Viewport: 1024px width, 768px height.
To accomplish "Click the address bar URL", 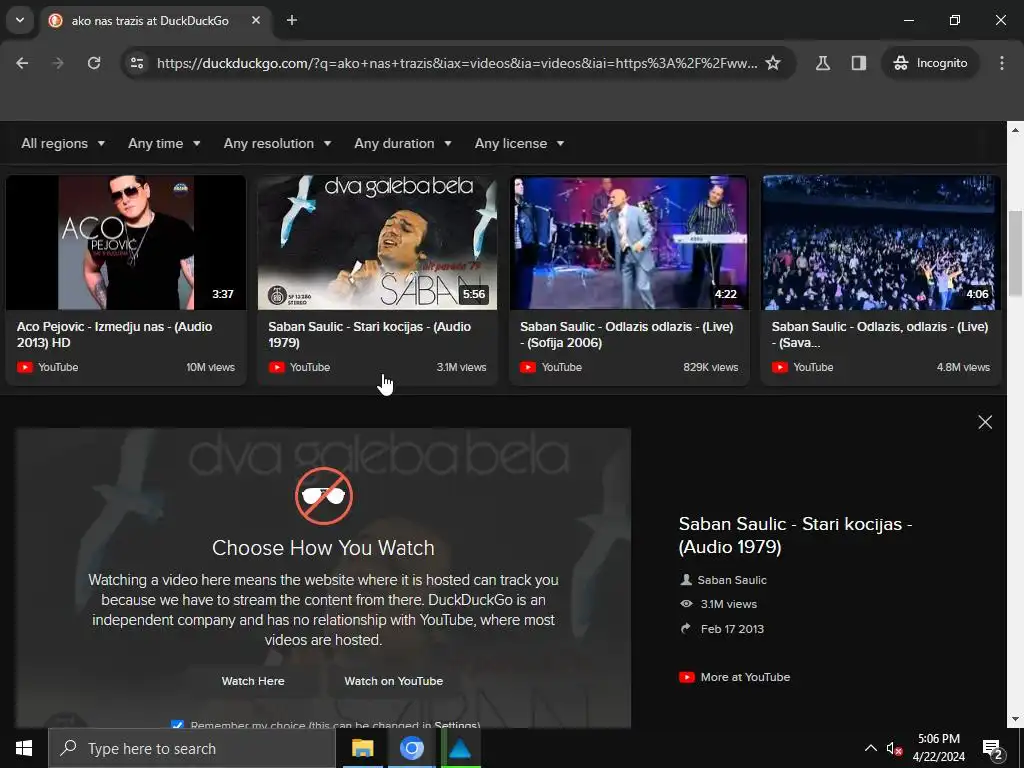I will coord(456,63).
